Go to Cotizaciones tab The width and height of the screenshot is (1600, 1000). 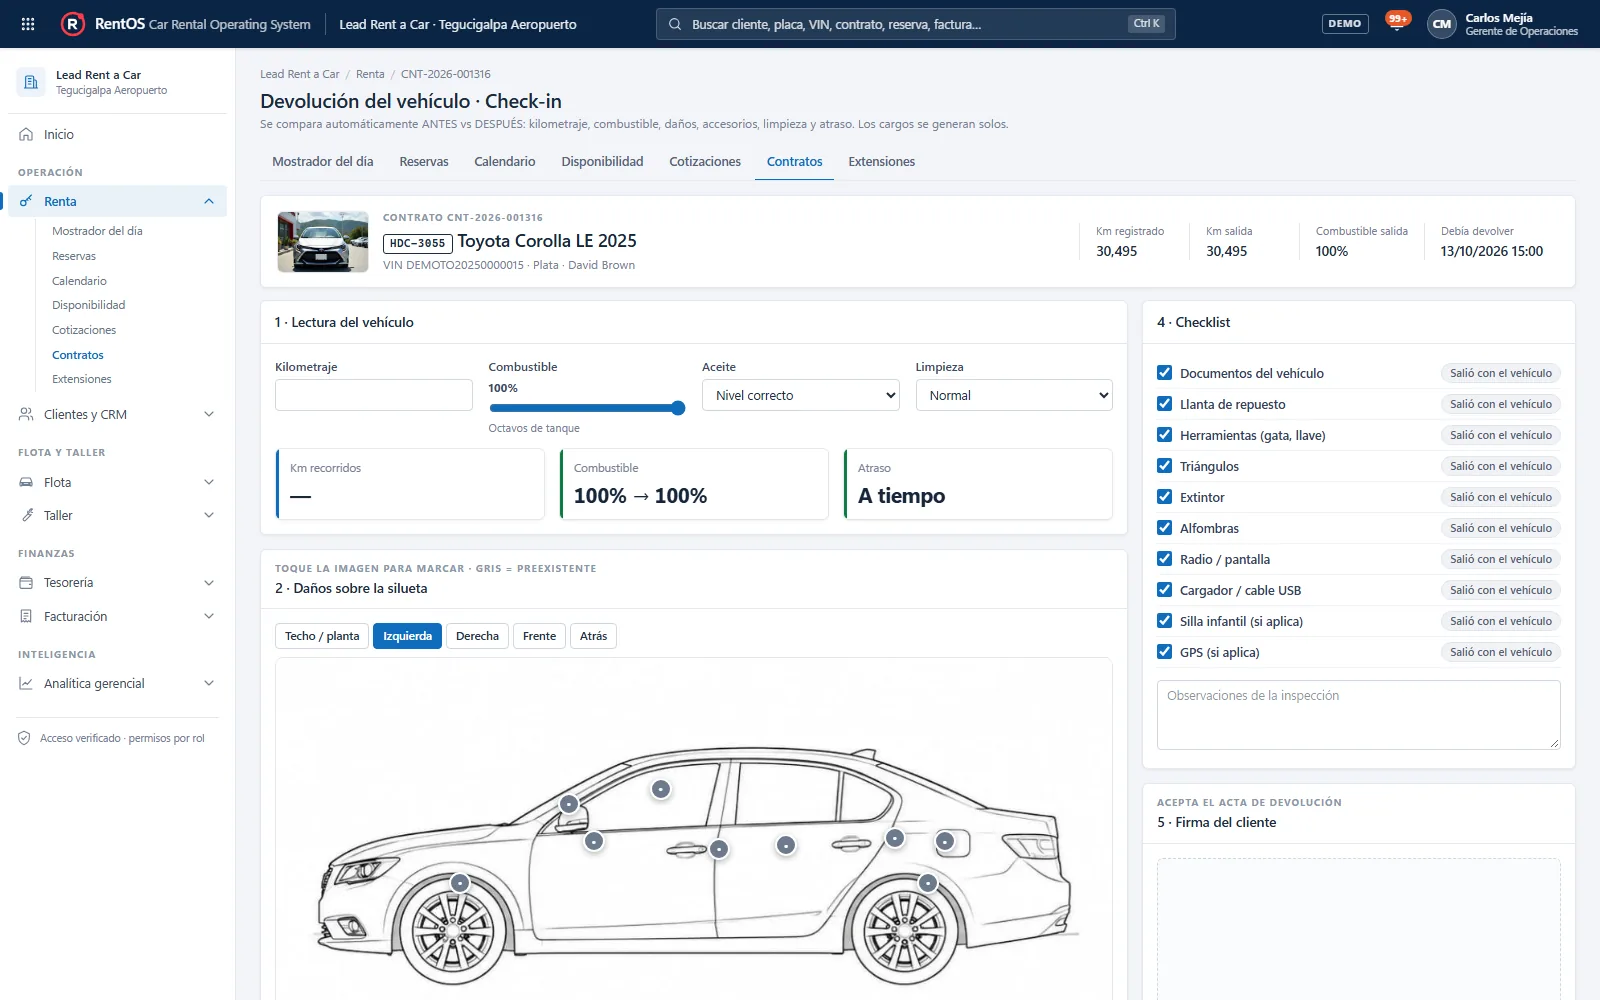pos(705,161)
